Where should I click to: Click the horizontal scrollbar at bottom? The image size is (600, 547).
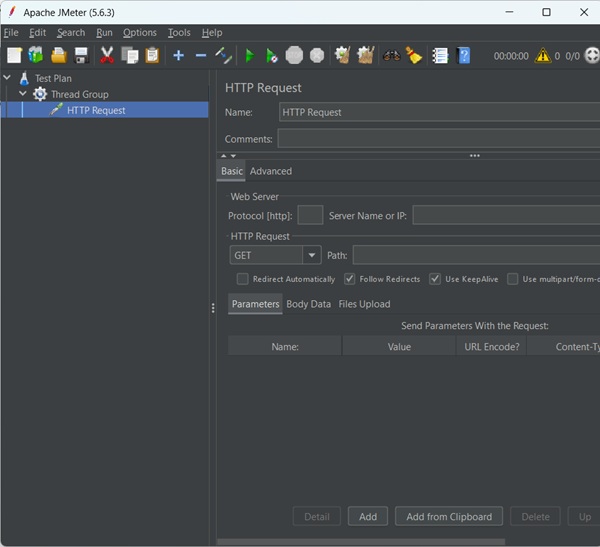coord(361,542)
